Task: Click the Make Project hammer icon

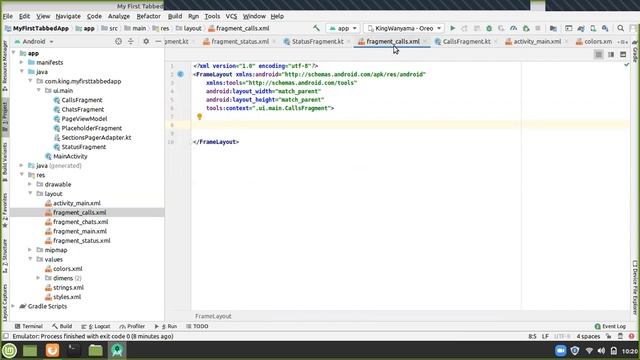Action: [316, 28]
